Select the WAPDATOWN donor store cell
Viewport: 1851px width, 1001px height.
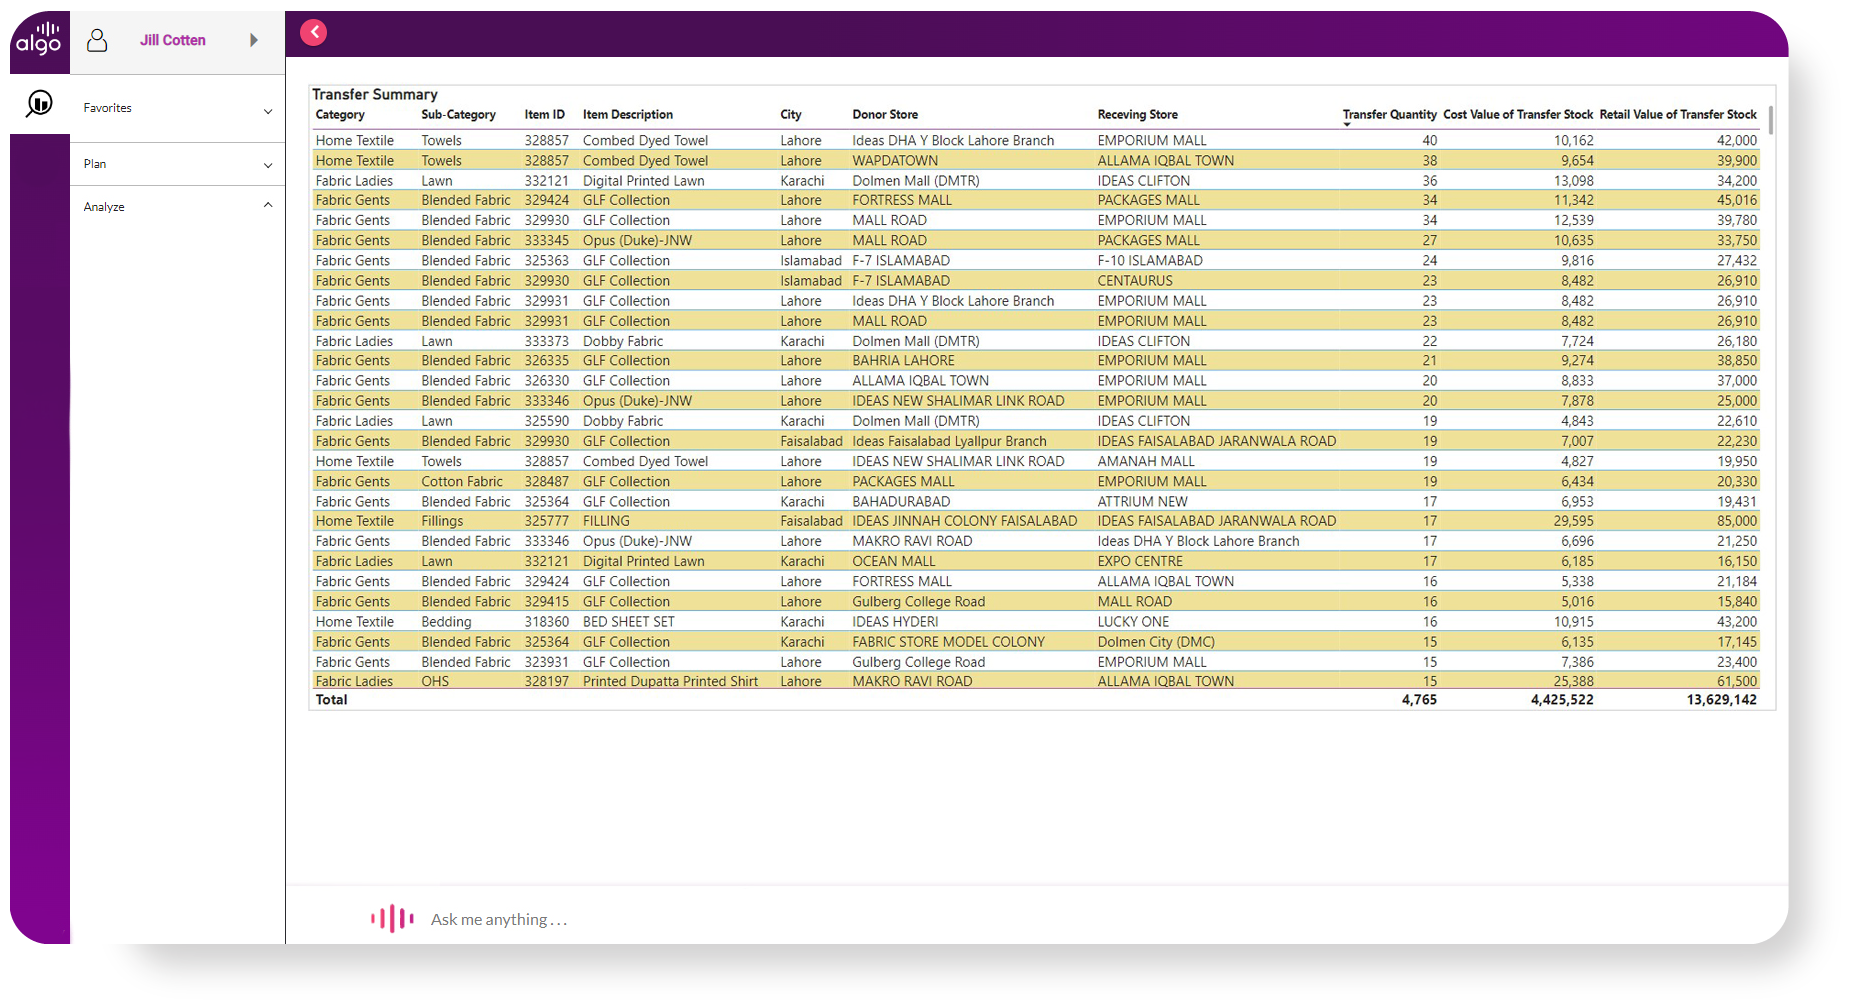click(x=895, y=161)
